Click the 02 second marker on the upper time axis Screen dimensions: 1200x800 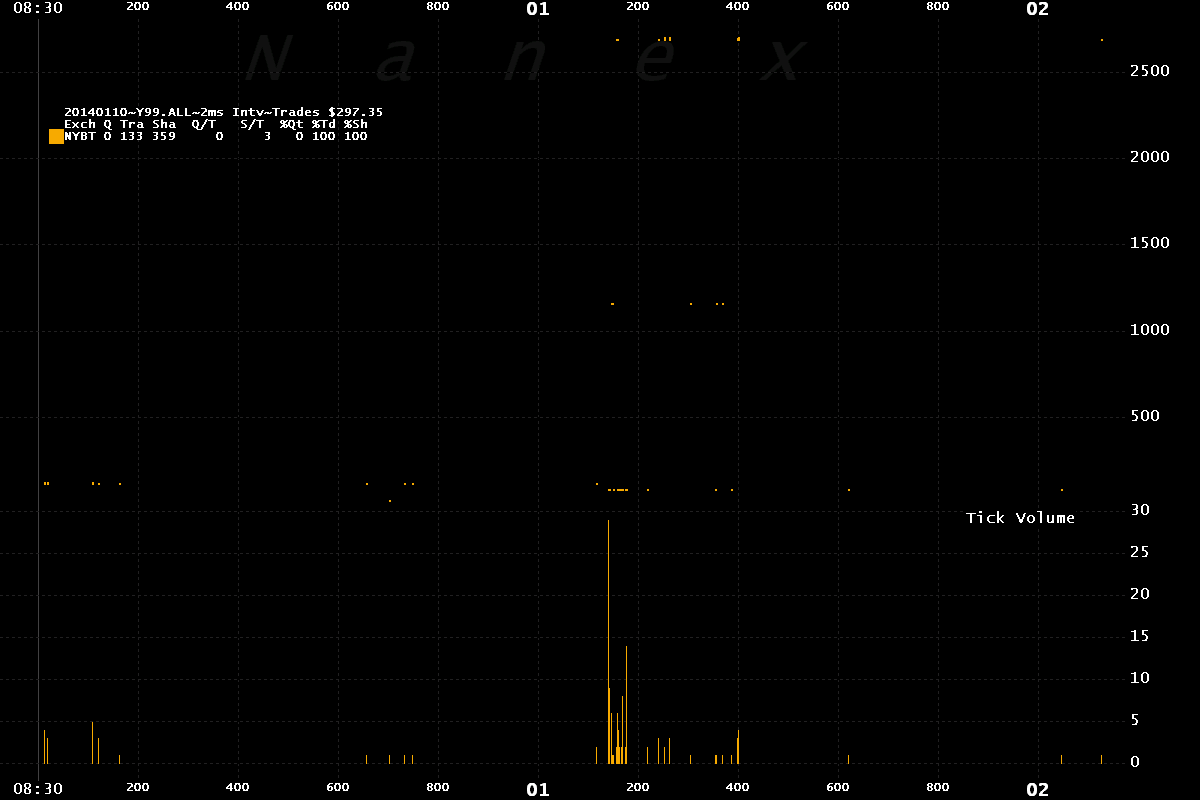(x=1038, y=9)
